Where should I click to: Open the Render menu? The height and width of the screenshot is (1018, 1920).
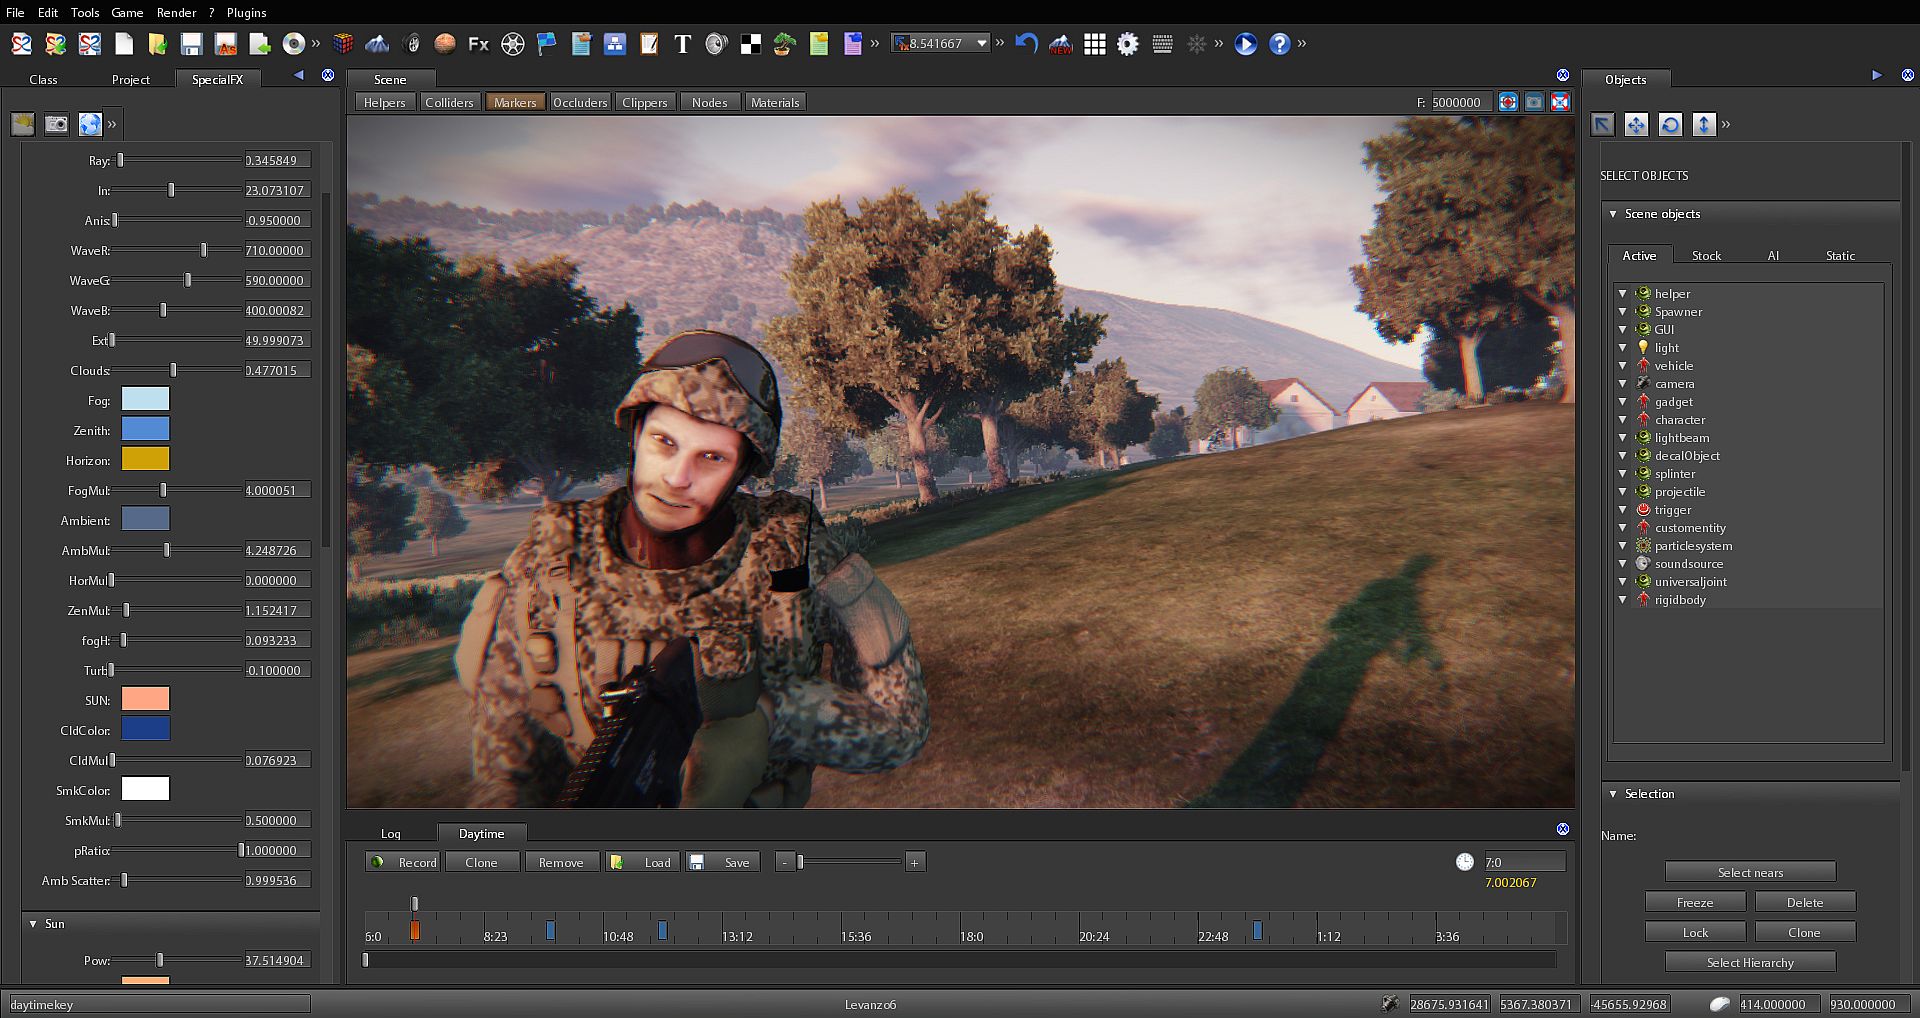[176, 12]
